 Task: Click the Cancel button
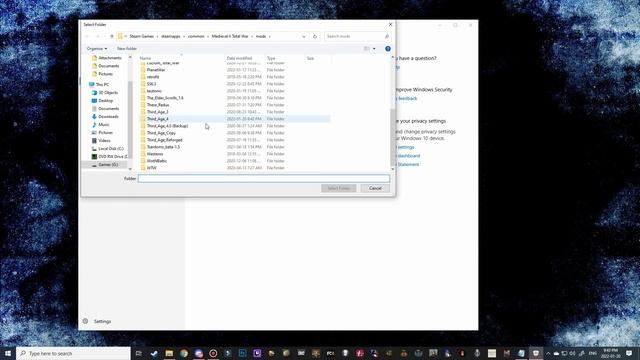375,188
